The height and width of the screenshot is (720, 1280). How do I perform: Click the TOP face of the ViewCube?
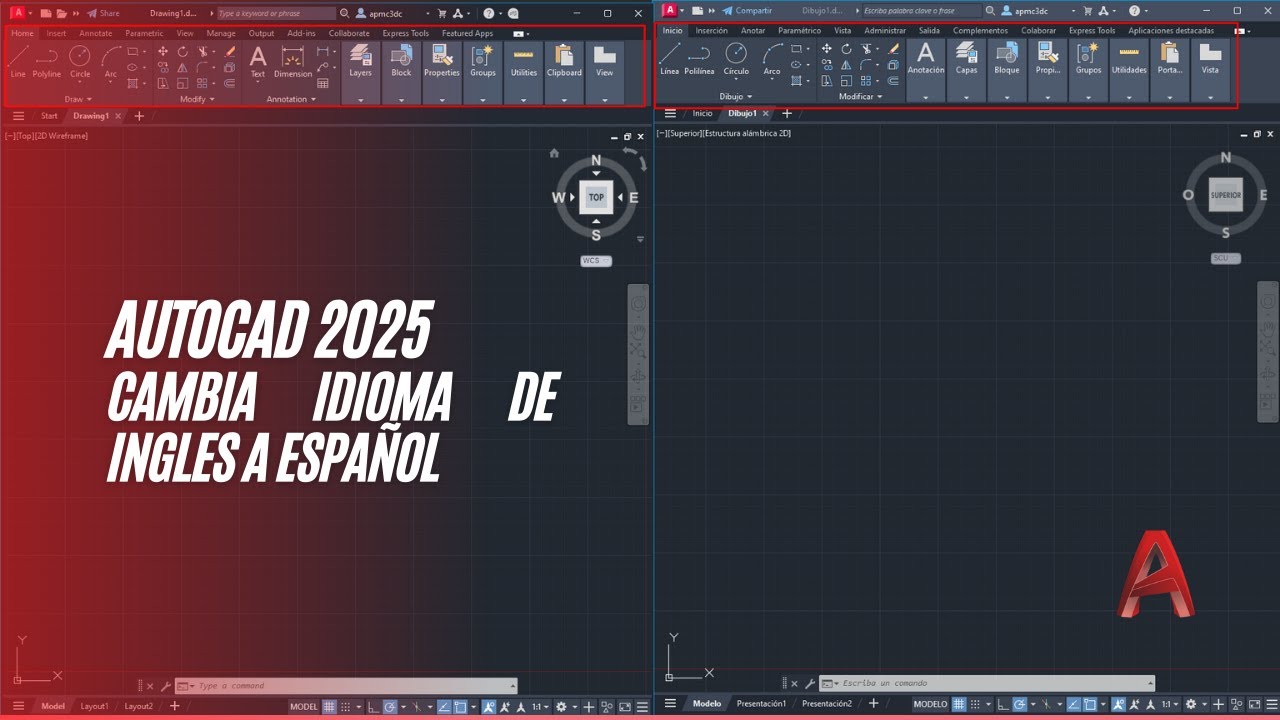[596, 197]
